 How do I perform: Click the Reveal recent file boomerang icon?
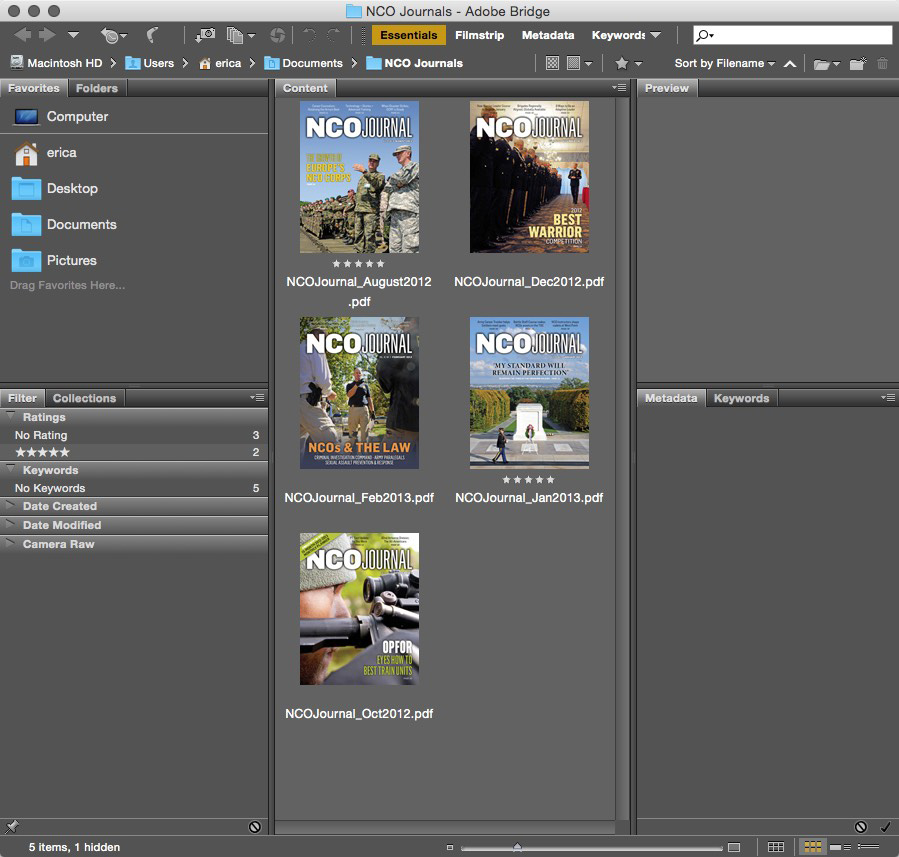point(108,35)
